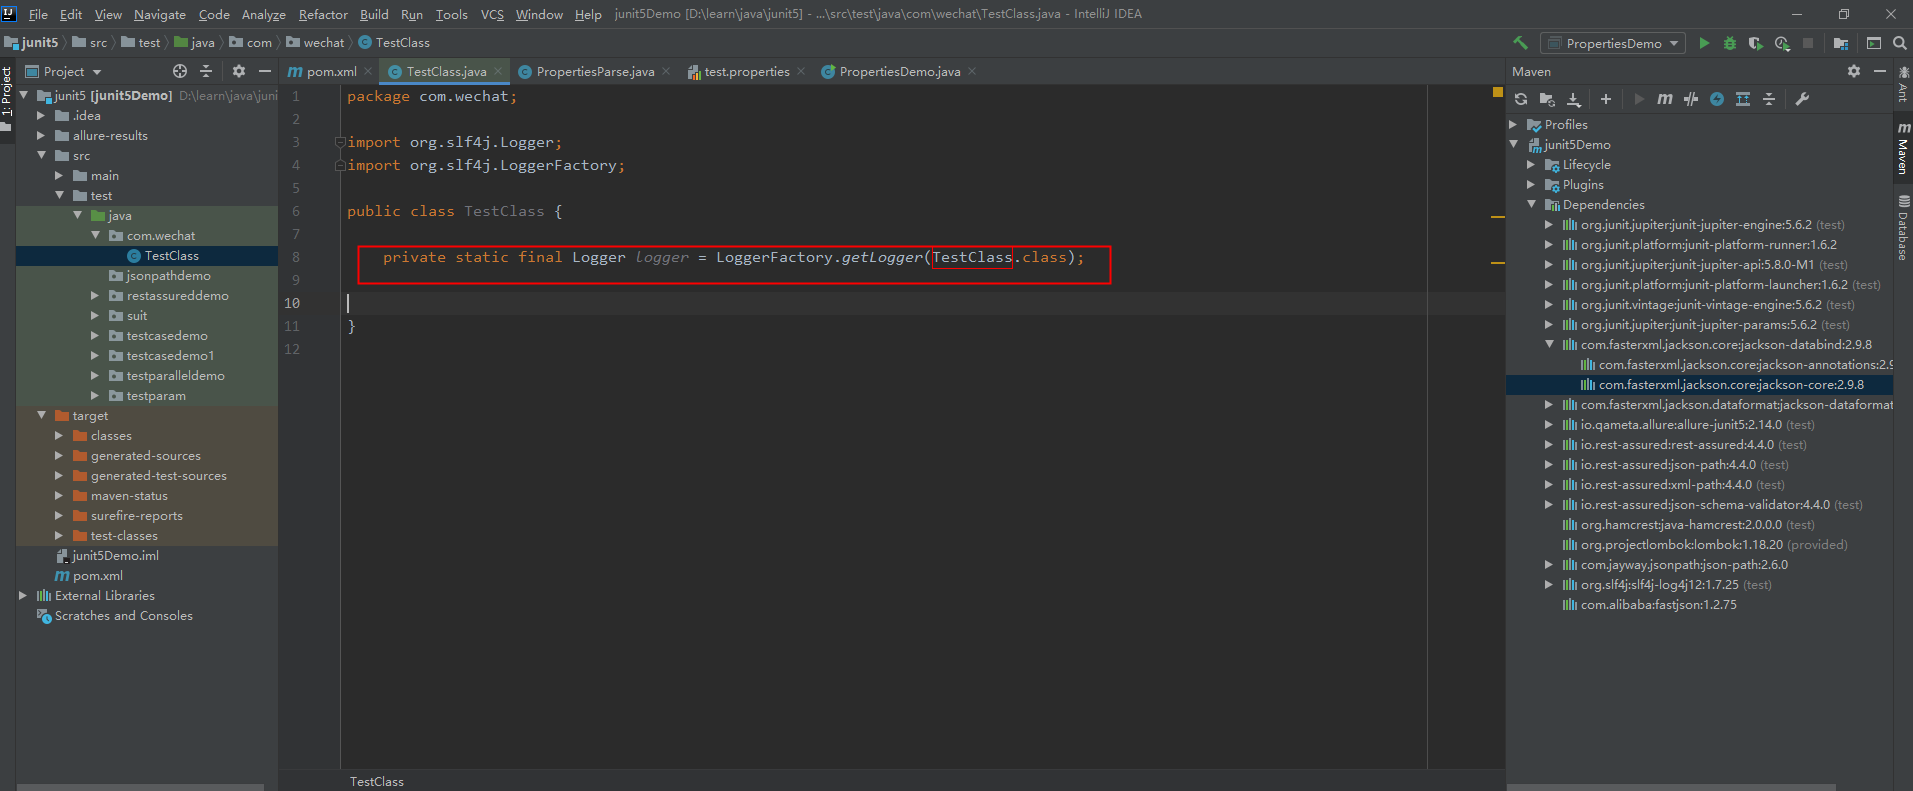Select com.alibaba:fastjson:1.2.75 dependency
Image resolution: width=1913 pixels, height=791 pixels.
[x=1658, y=604]
